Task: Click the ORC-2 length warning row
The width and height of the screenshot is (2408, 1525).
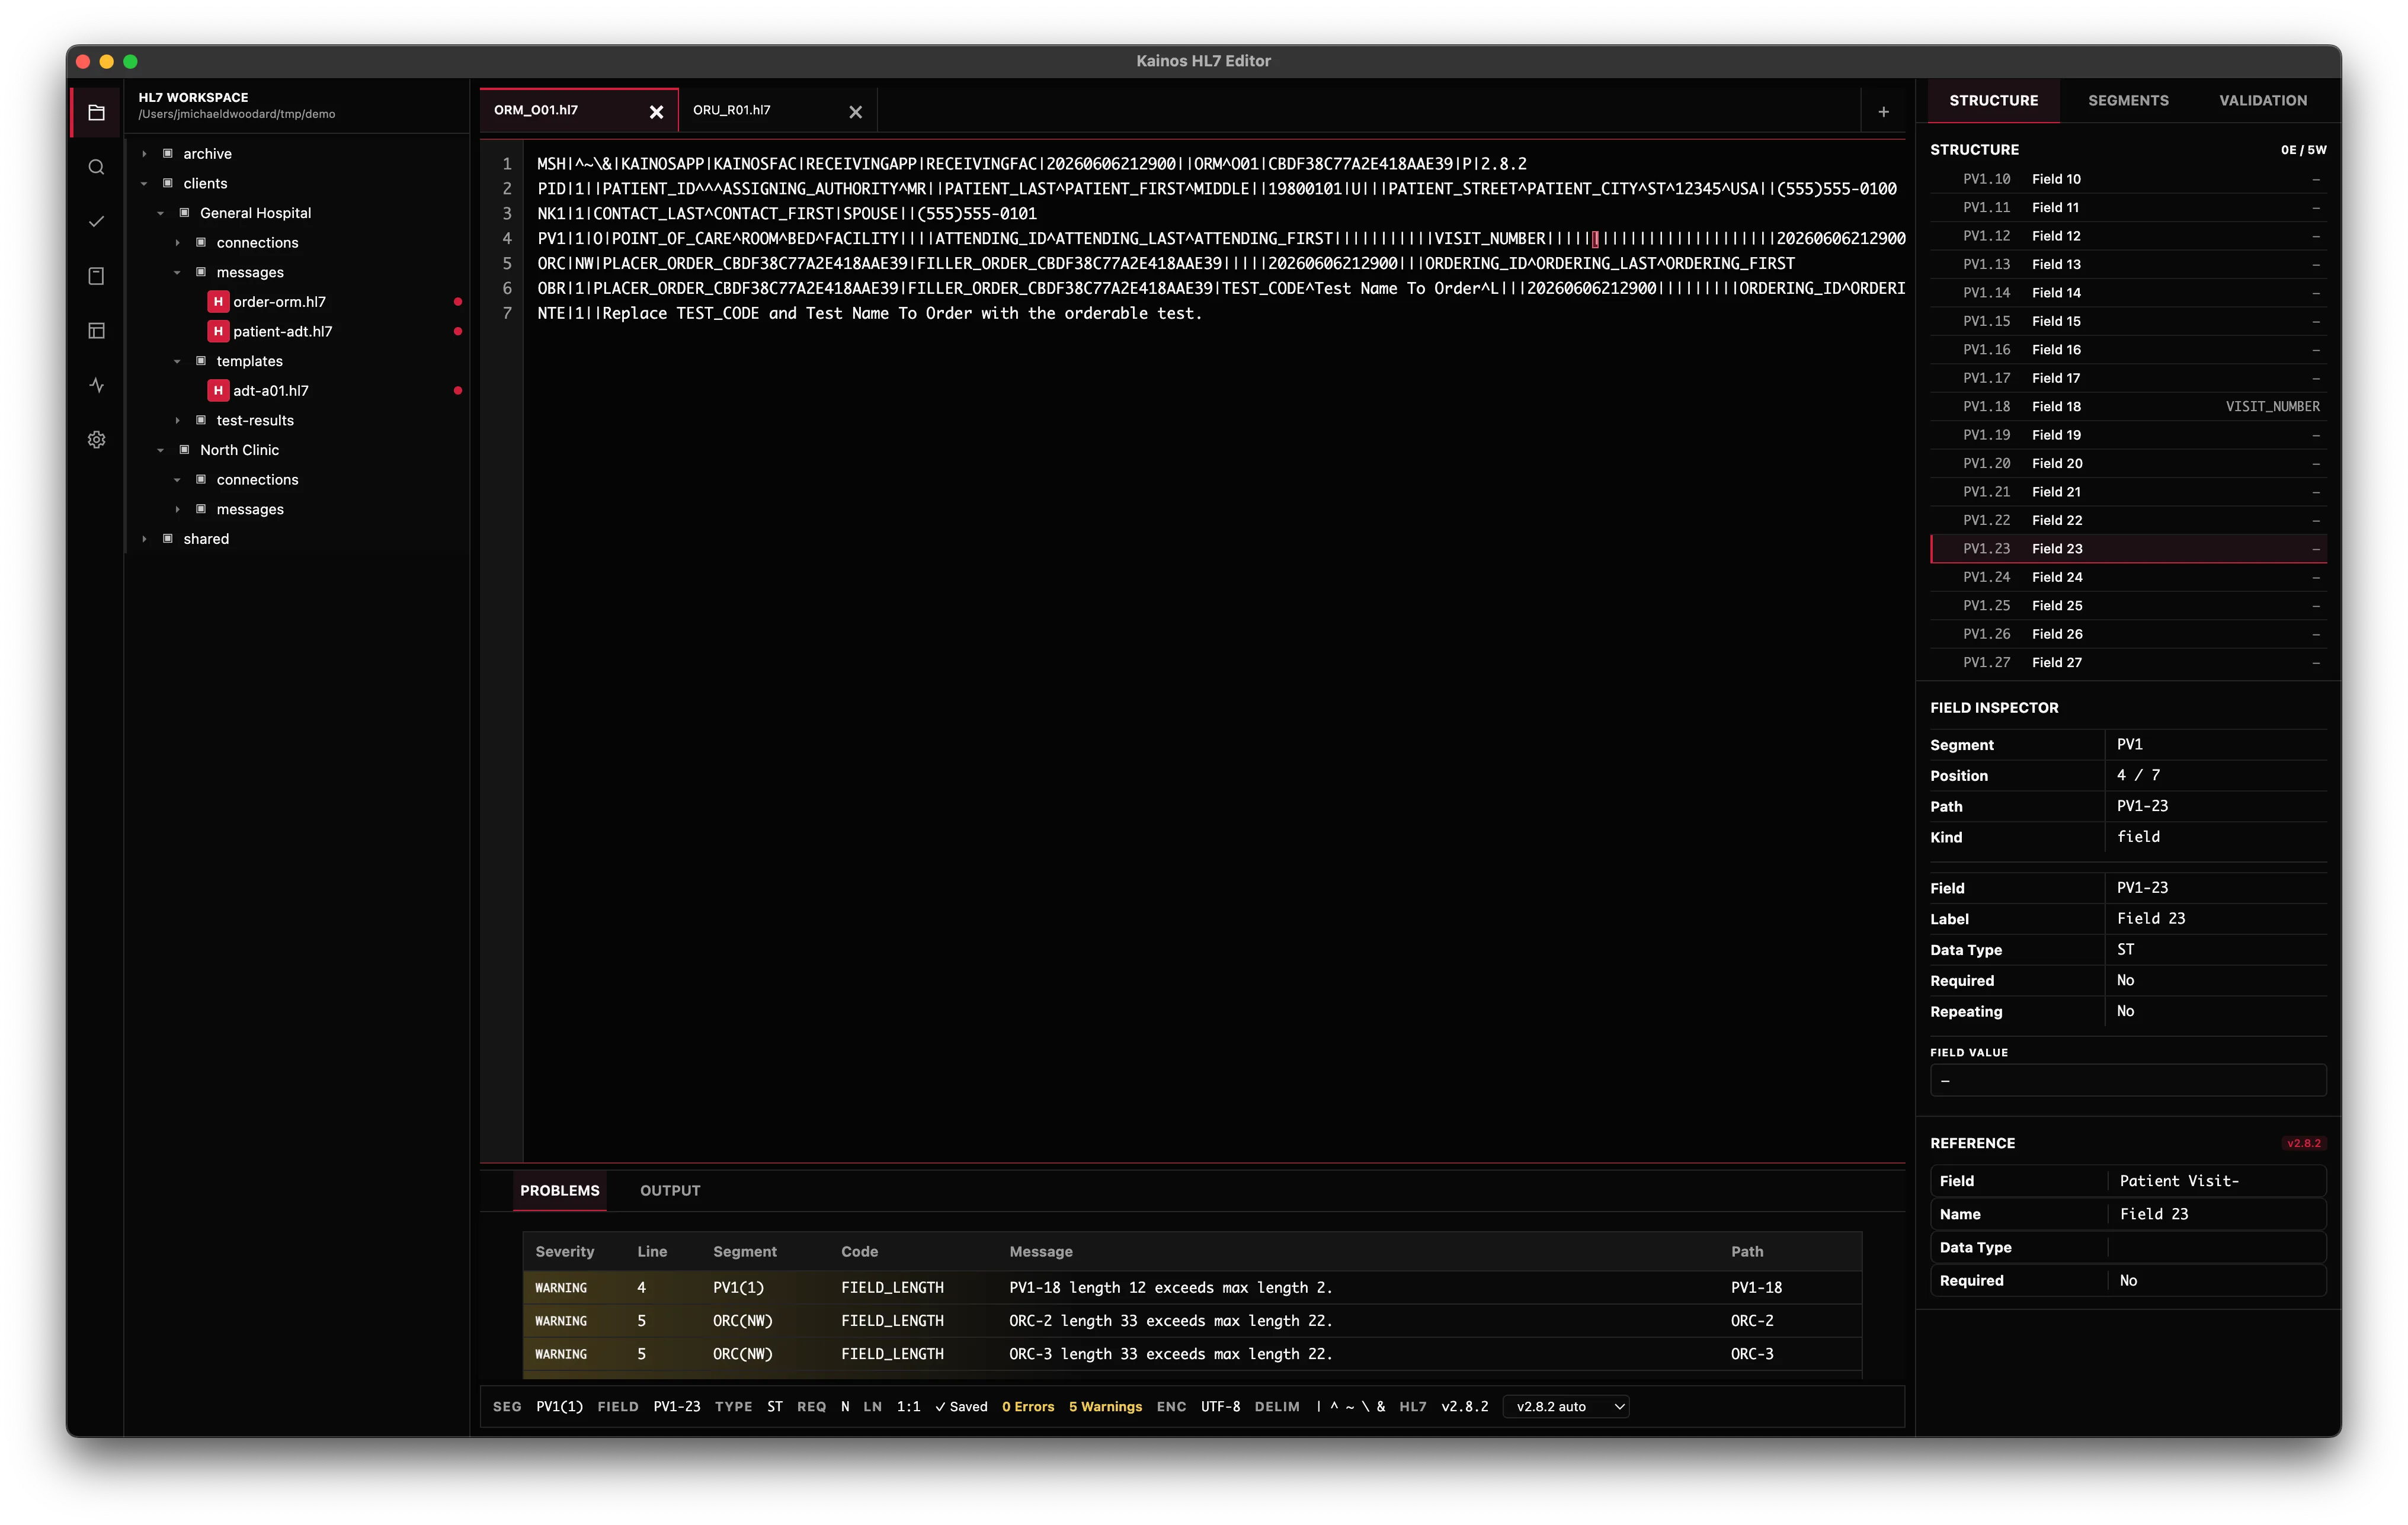Action: click(1192, 1320)
